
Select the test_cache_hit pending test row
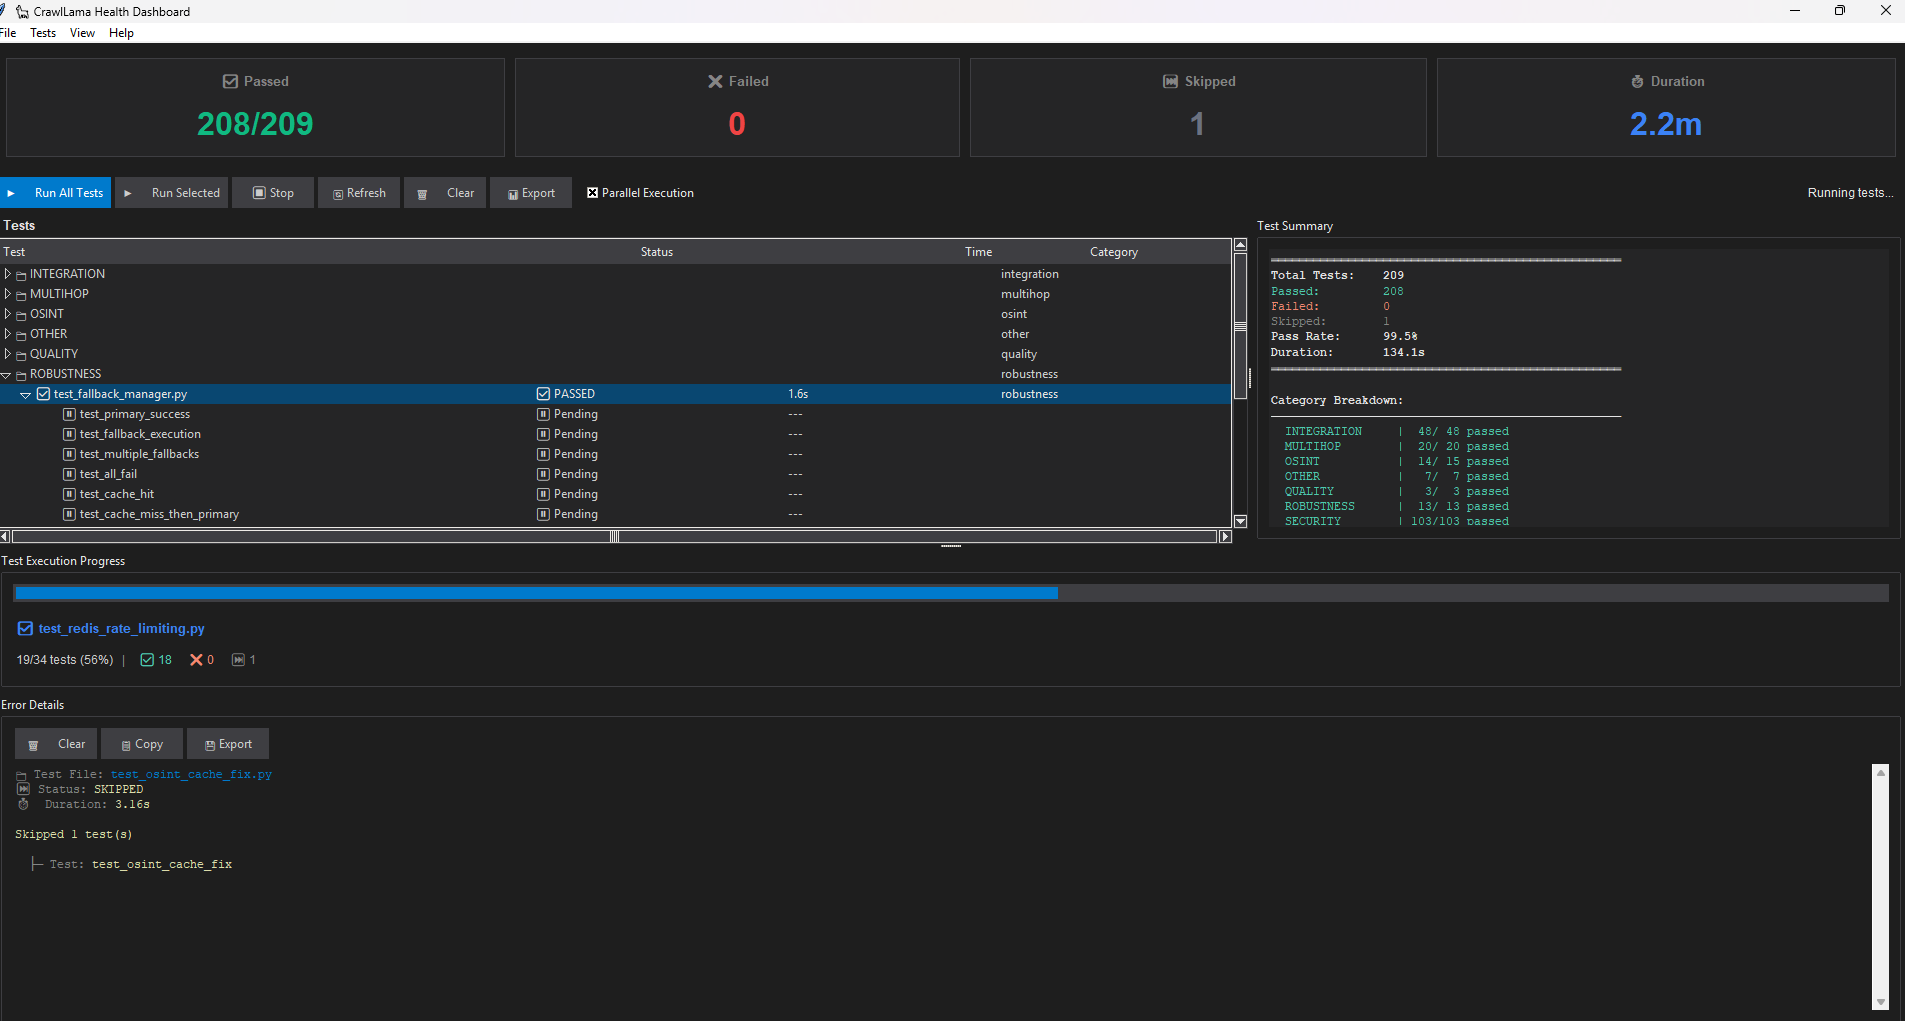(116, 493)
